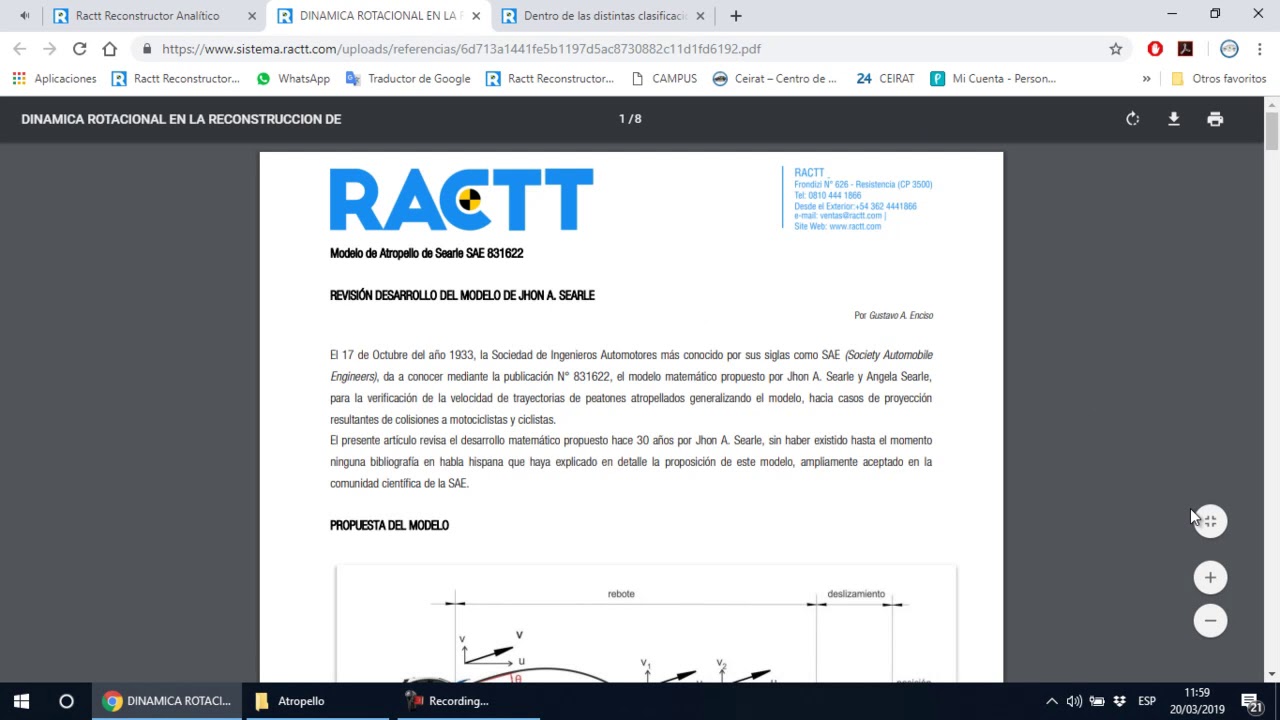Click the 'PROPUESTA DEL MODELO' heading
The image size is (1280, 720).
[390, 525]
